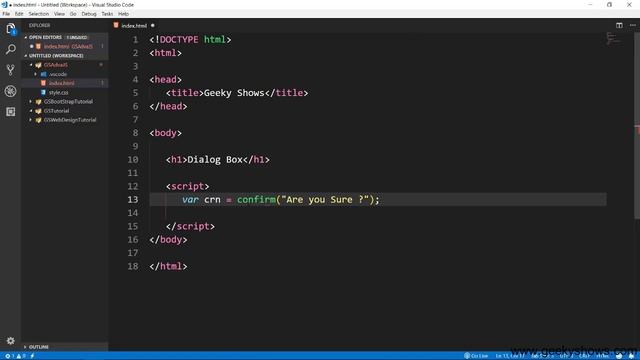This screenshot has height=360, width=640.
Task: Click the VS Code logo in title bar
Action: click(x=4, y=4)
